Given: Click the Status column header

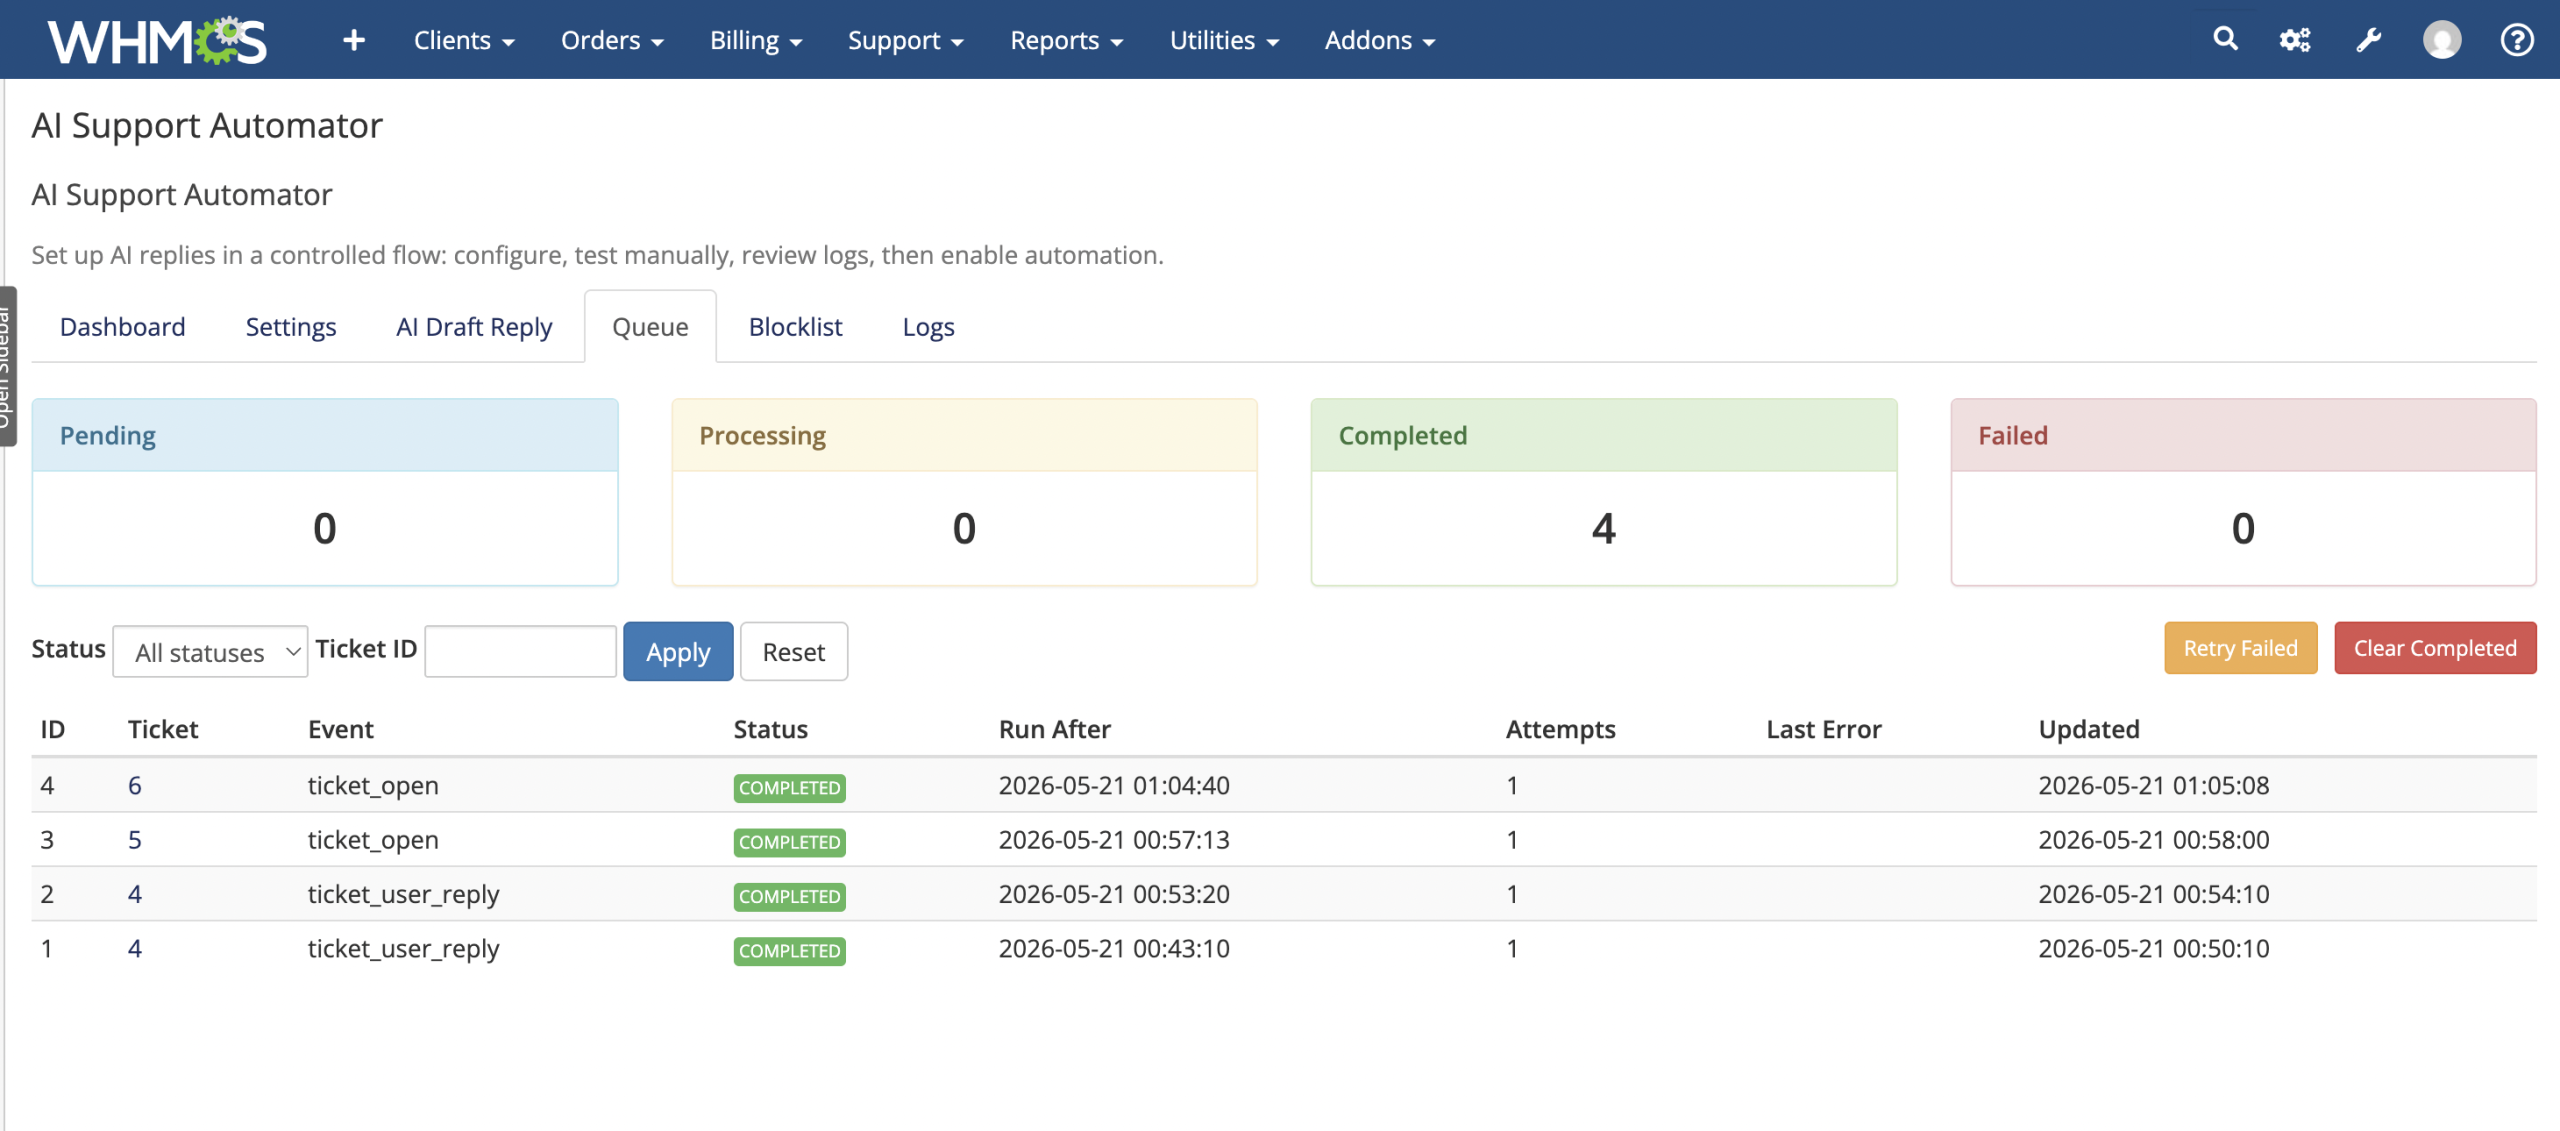Looking at the screenshot, I should (x=771, y=730).
